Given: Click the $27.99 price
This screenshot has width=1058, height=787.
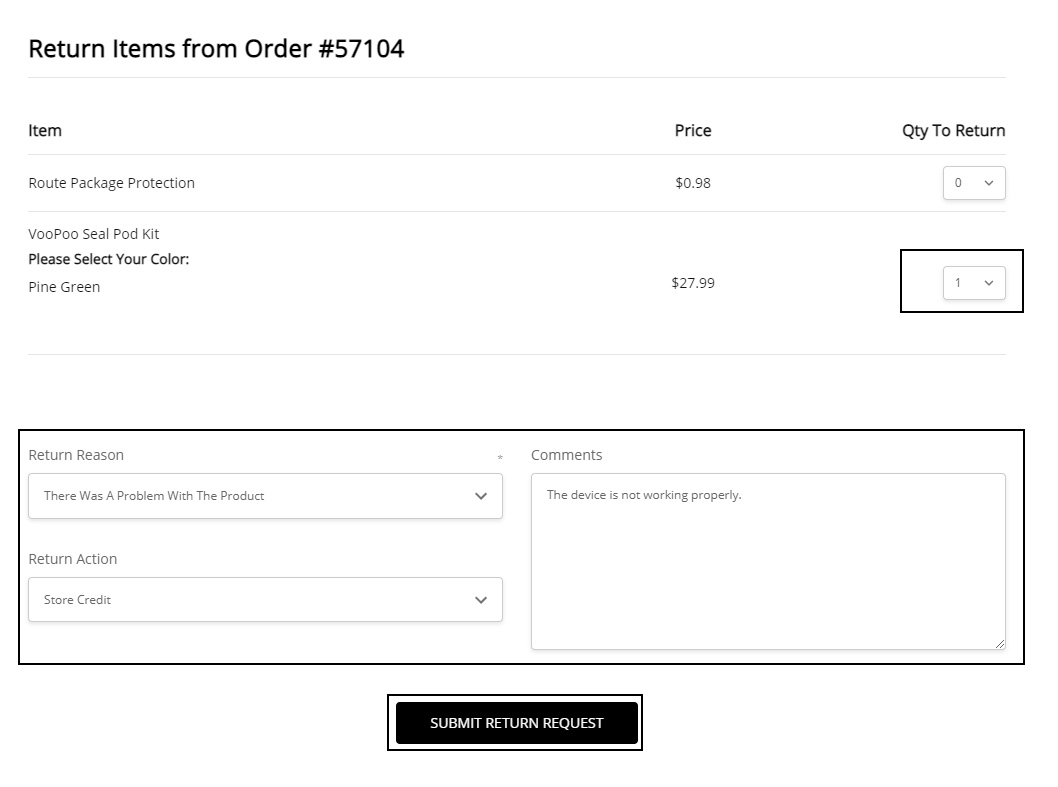Looking at the screenshot, I should (693, 283).
